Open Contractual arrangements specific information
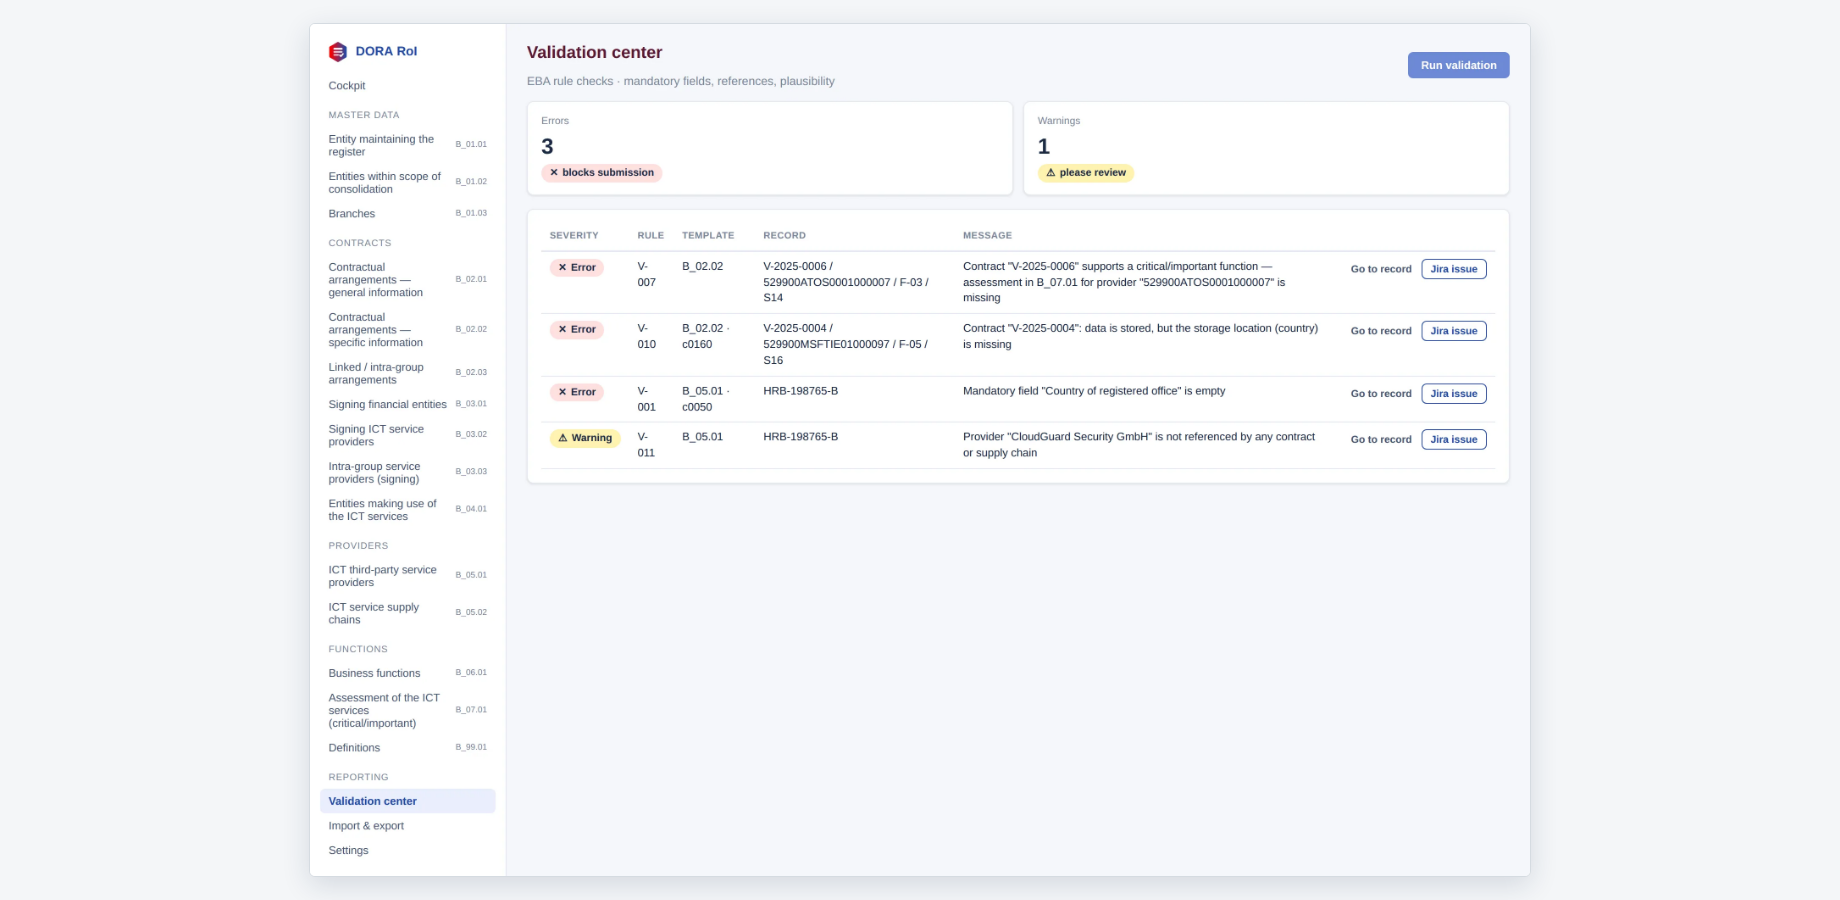The image size is (1840, 900). pyautogui.click(x=407, y=330)
